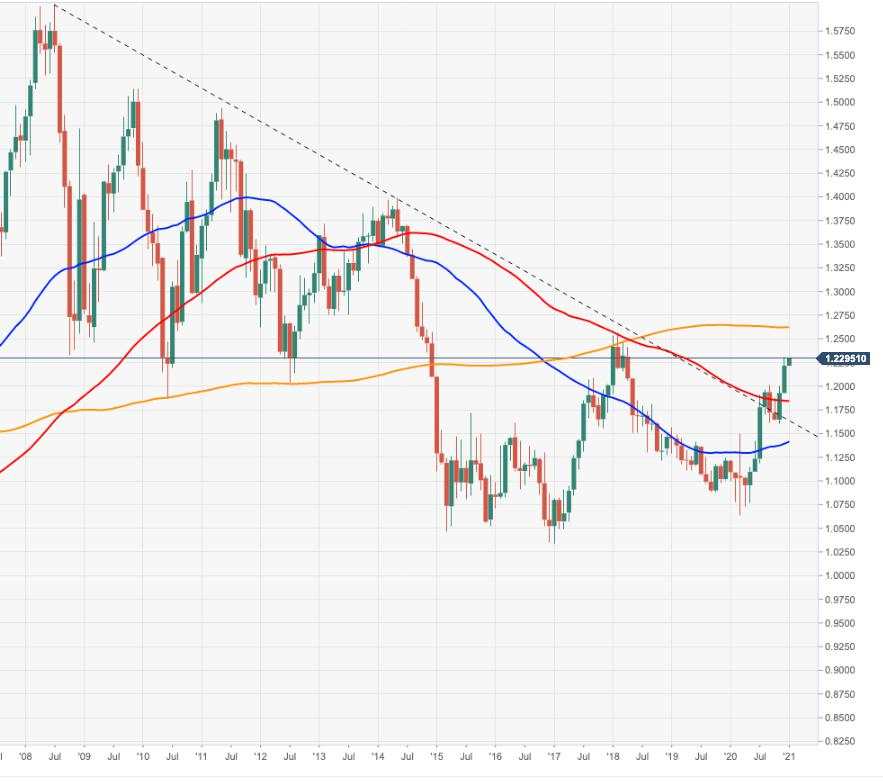This screenshot has width=883, height=781.
Task: Click the 1.3000 price axis label
Action: [840, 292]
